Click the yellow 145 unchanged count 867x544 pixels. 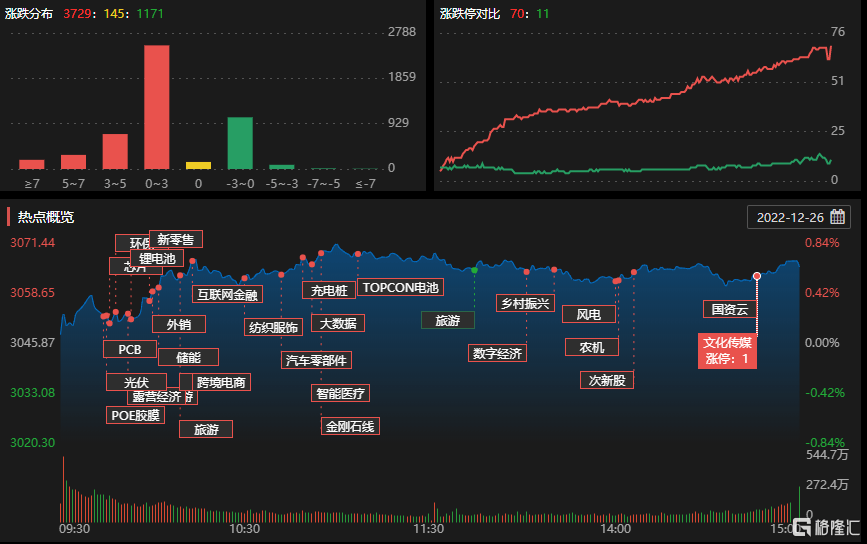click(114, 14)
